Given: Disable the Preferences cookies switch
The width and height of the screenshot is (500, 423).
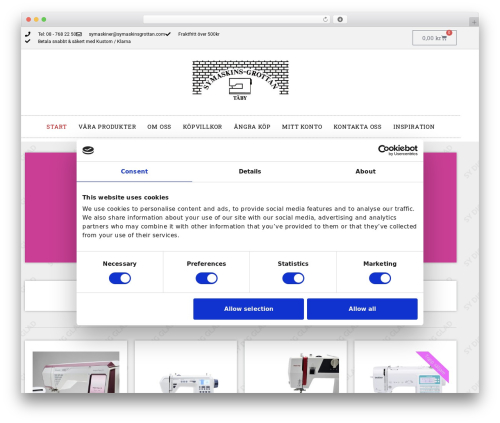Looking at the screenshot, I should coord(207,278).
